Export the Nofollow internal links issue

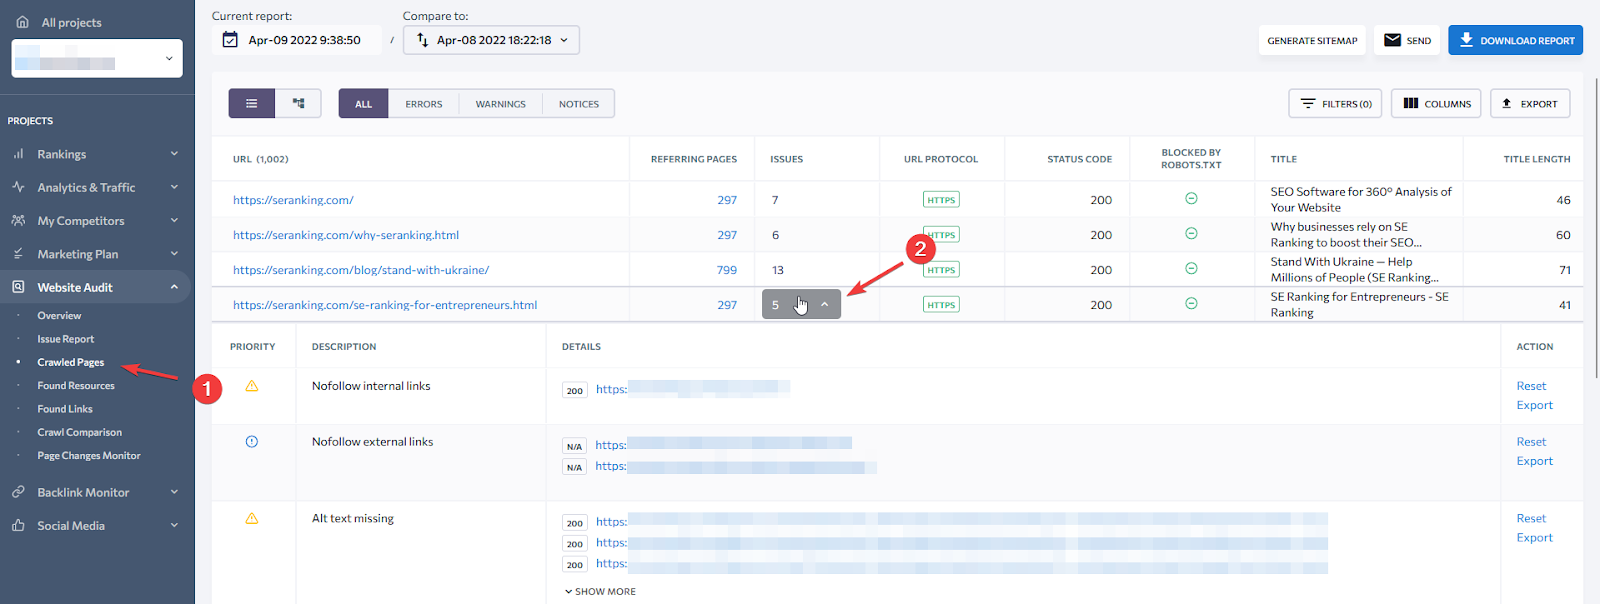click(x=1535, y=405)
